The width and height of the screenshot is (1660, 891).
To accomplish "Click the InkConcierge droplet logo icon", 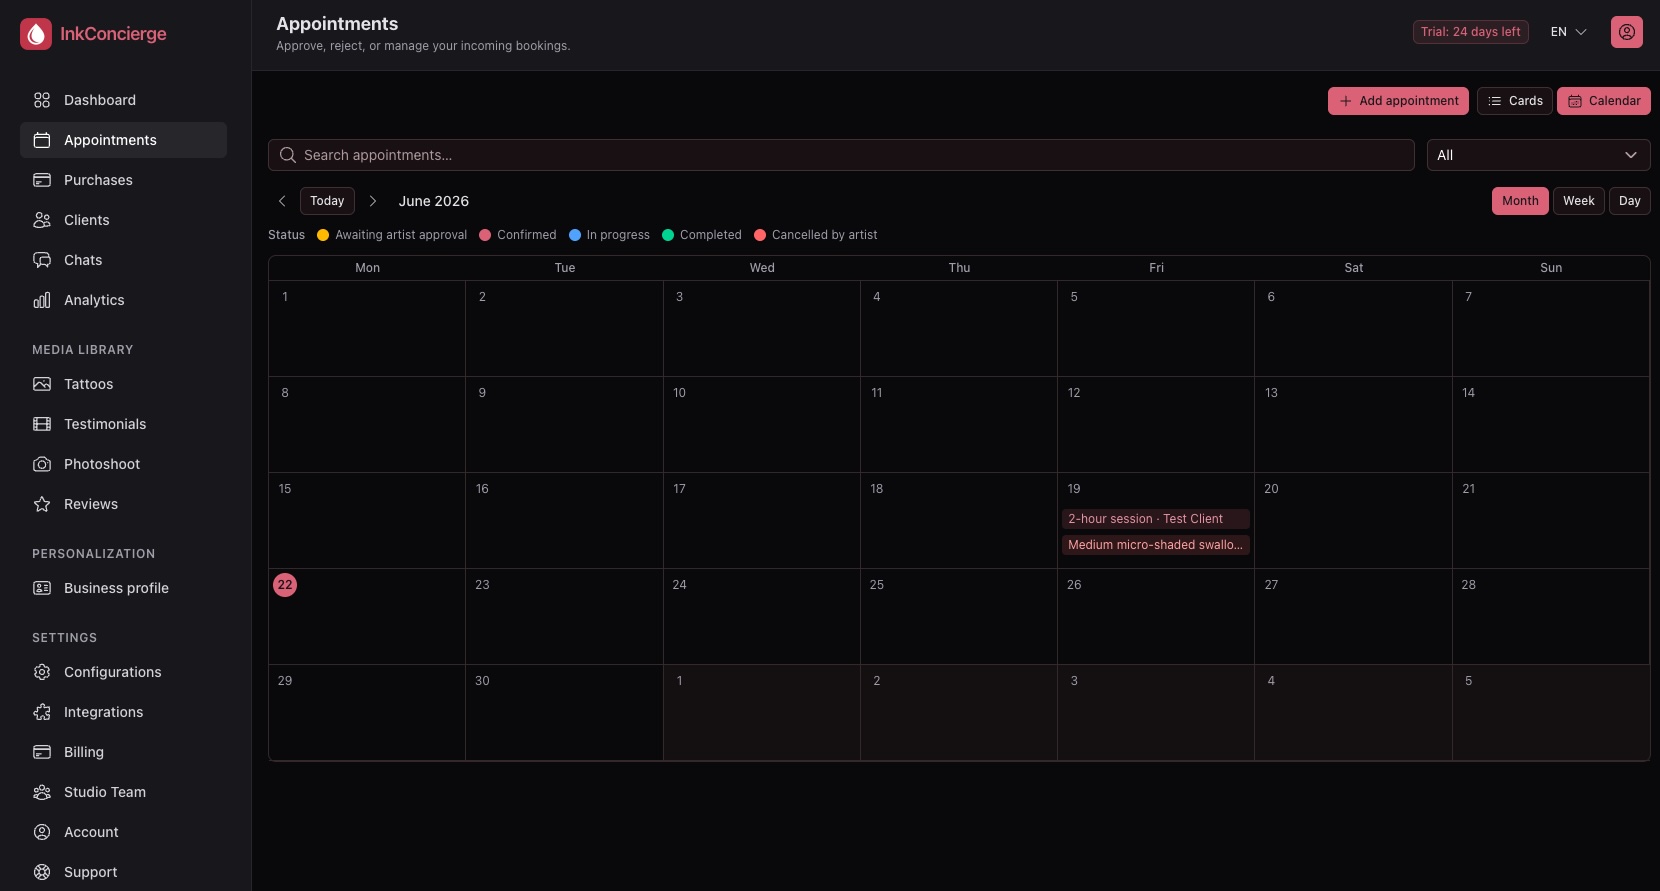I will 36,34.
